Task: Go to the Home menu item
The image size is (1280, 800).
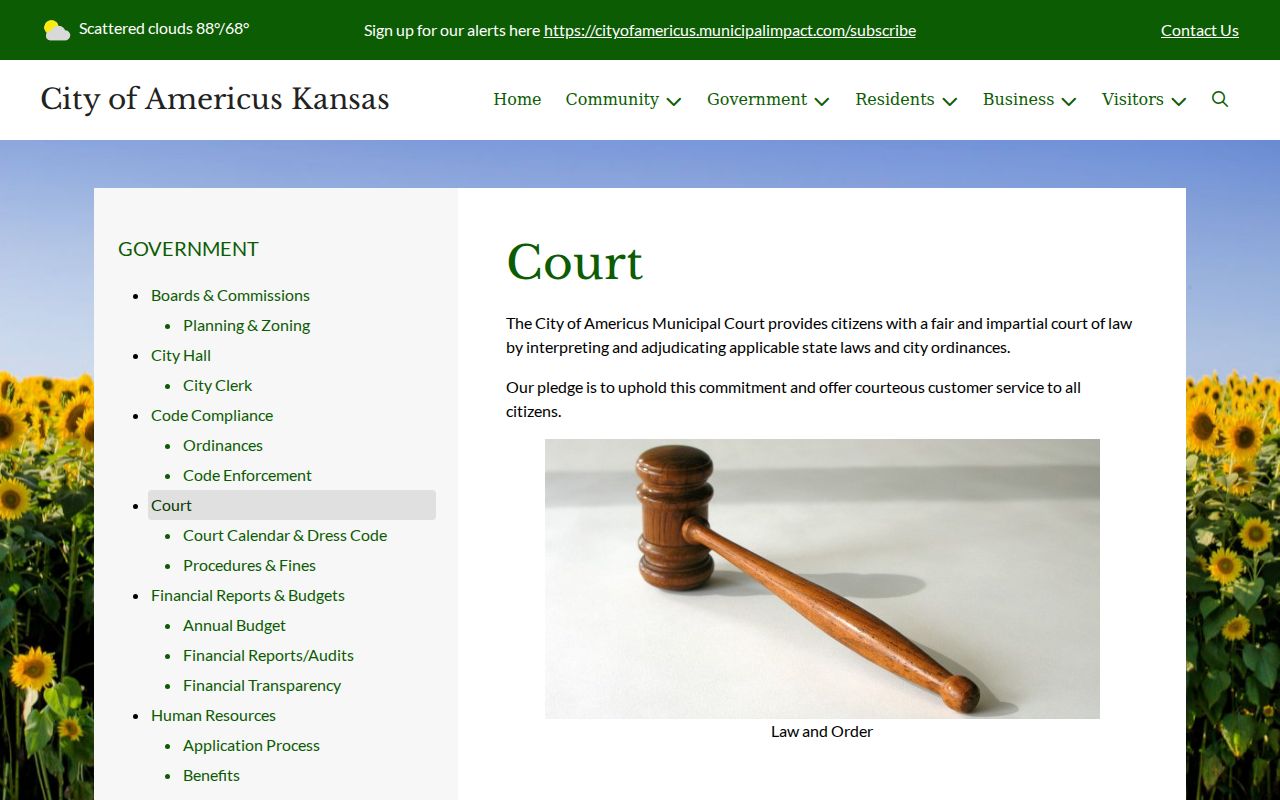Action: [517, 99]
